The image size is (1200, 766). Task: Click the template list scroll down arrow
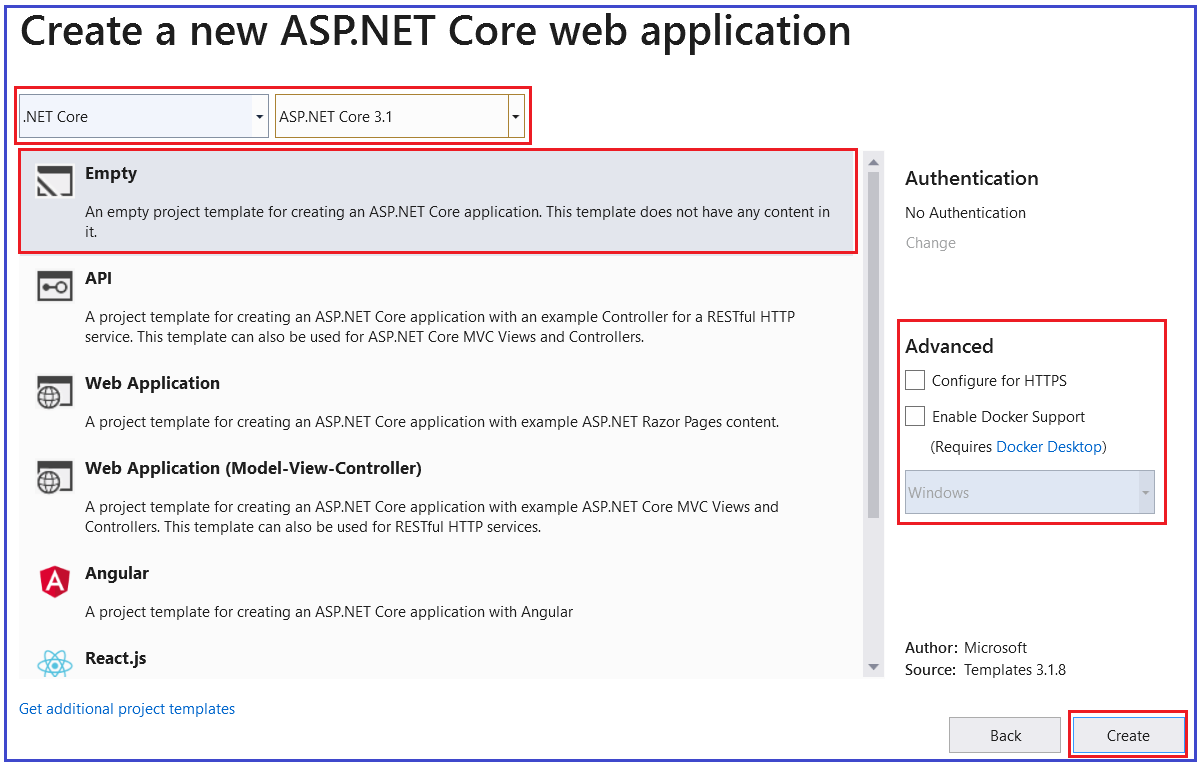pyautogui.click(x=873, y=667)
